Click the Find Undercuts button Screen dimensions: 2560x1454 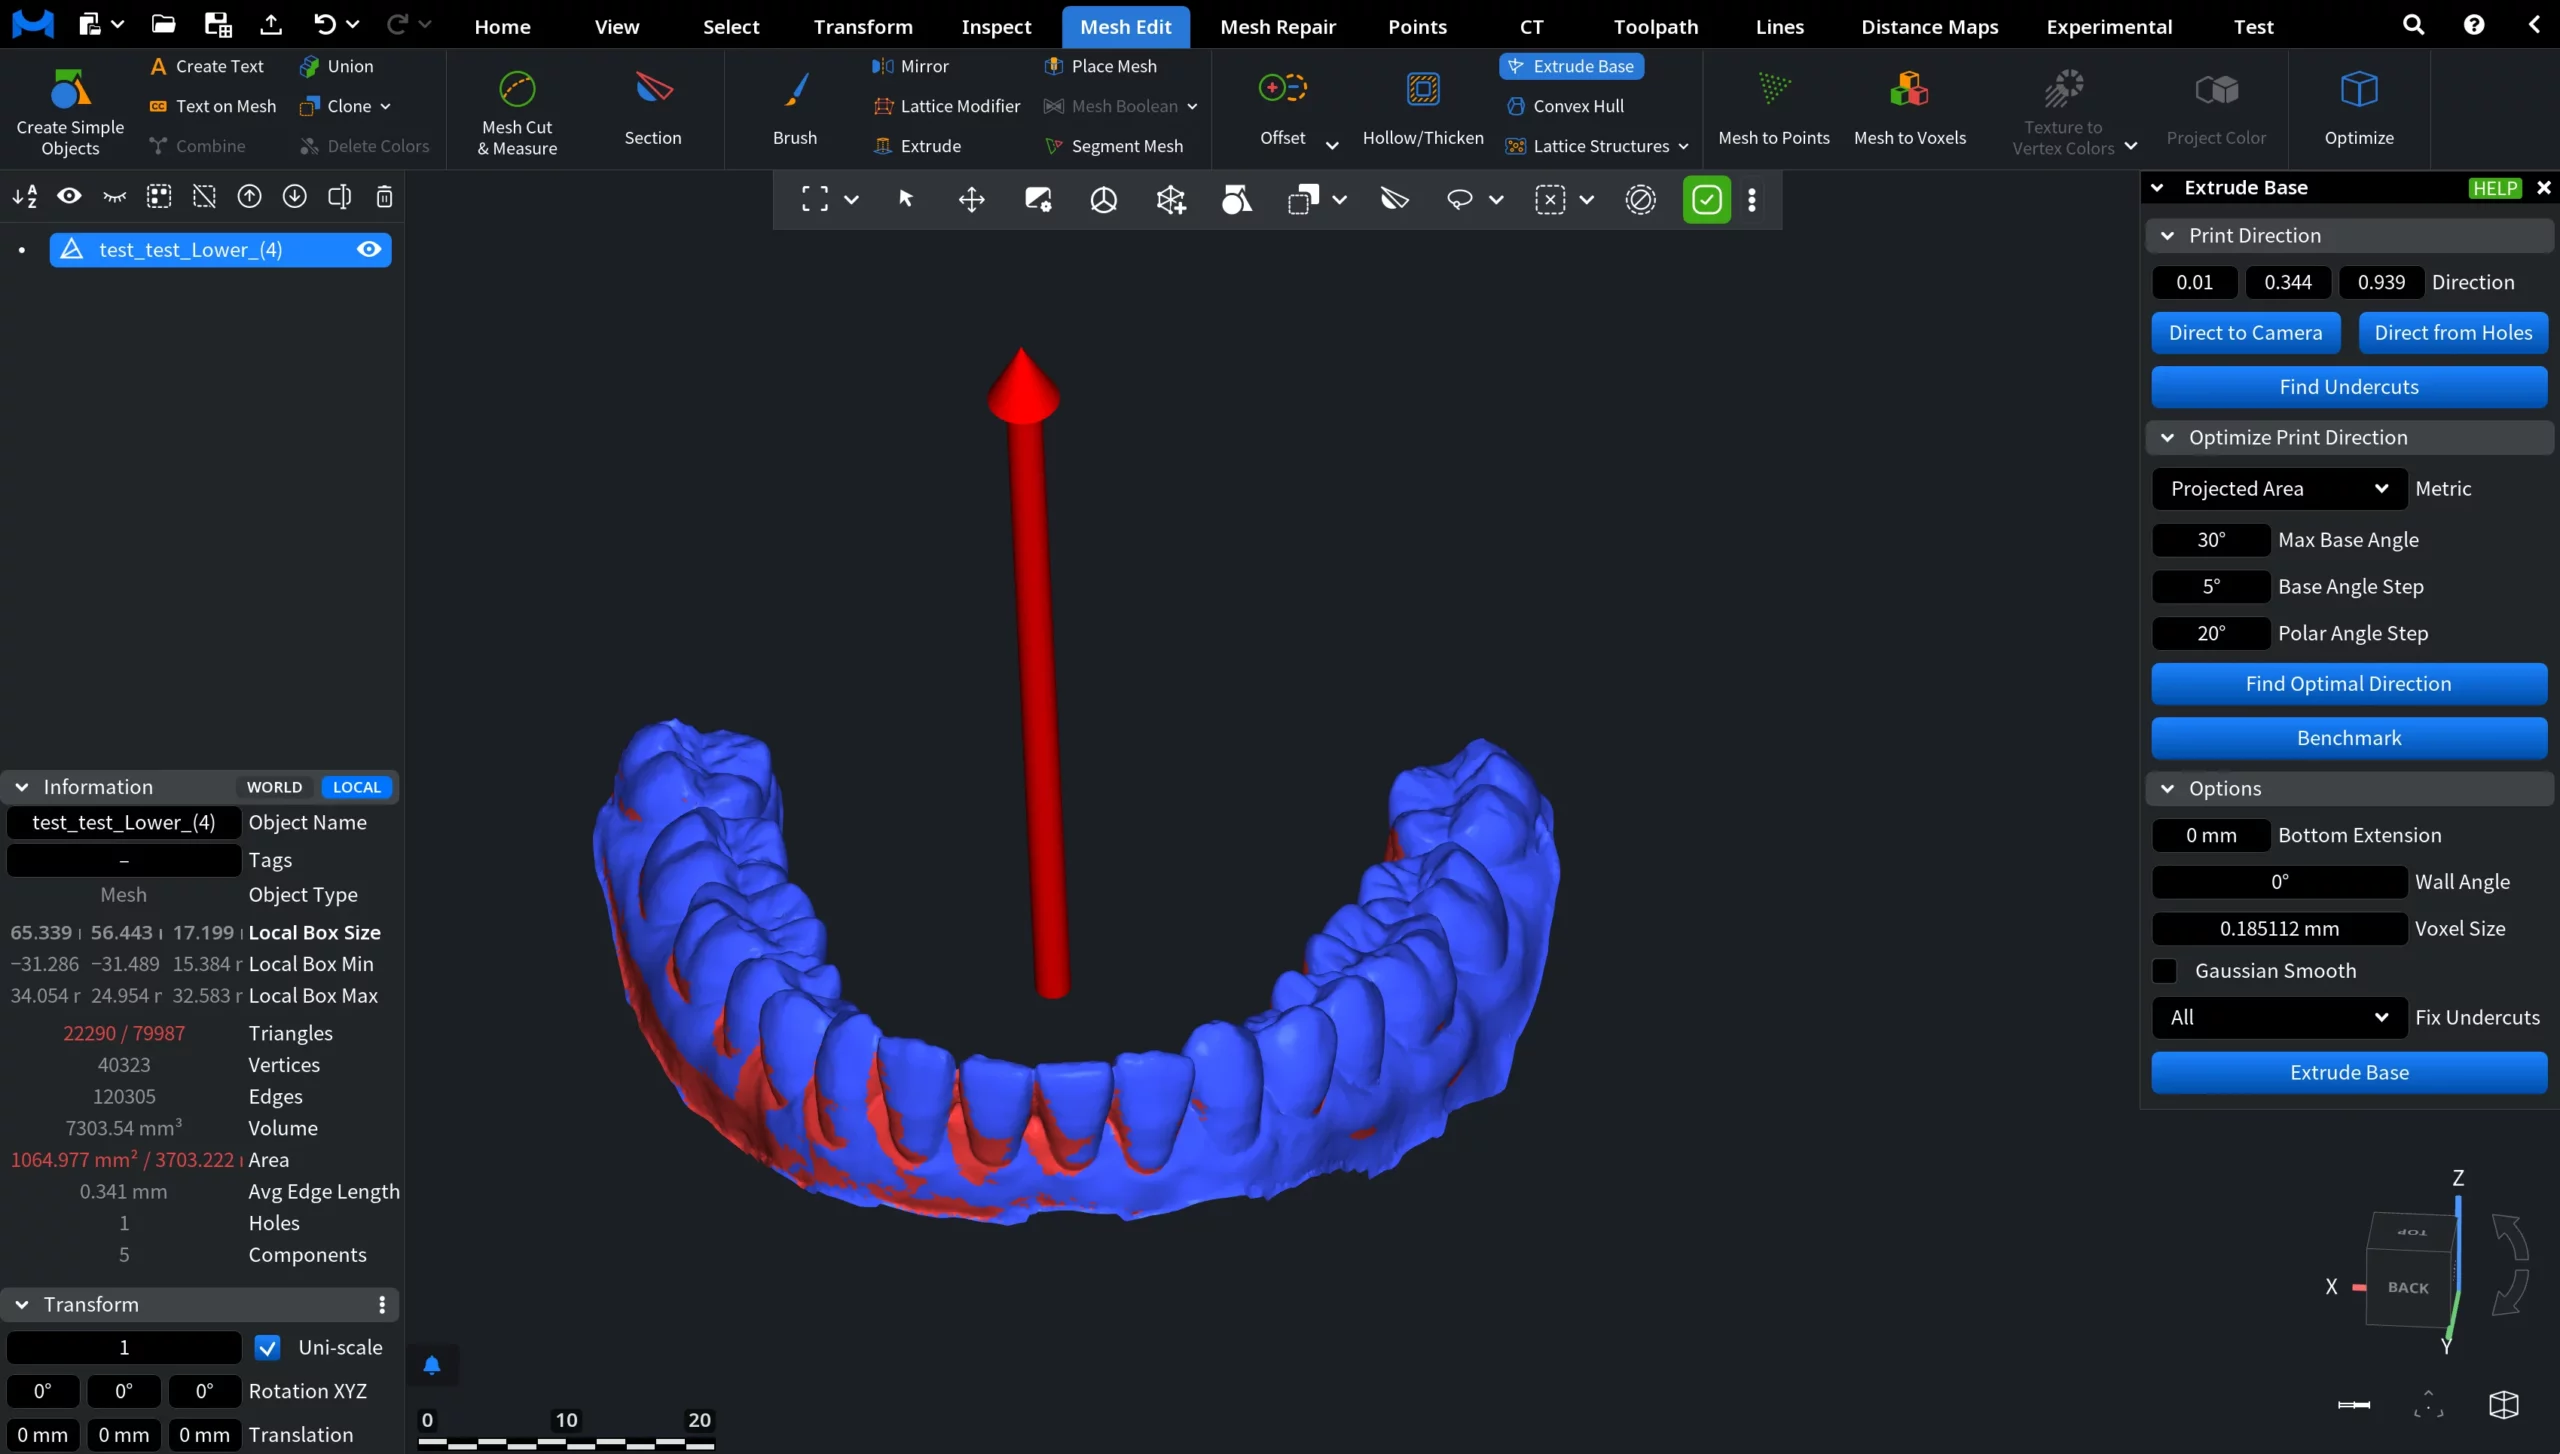coord(2348,387)
